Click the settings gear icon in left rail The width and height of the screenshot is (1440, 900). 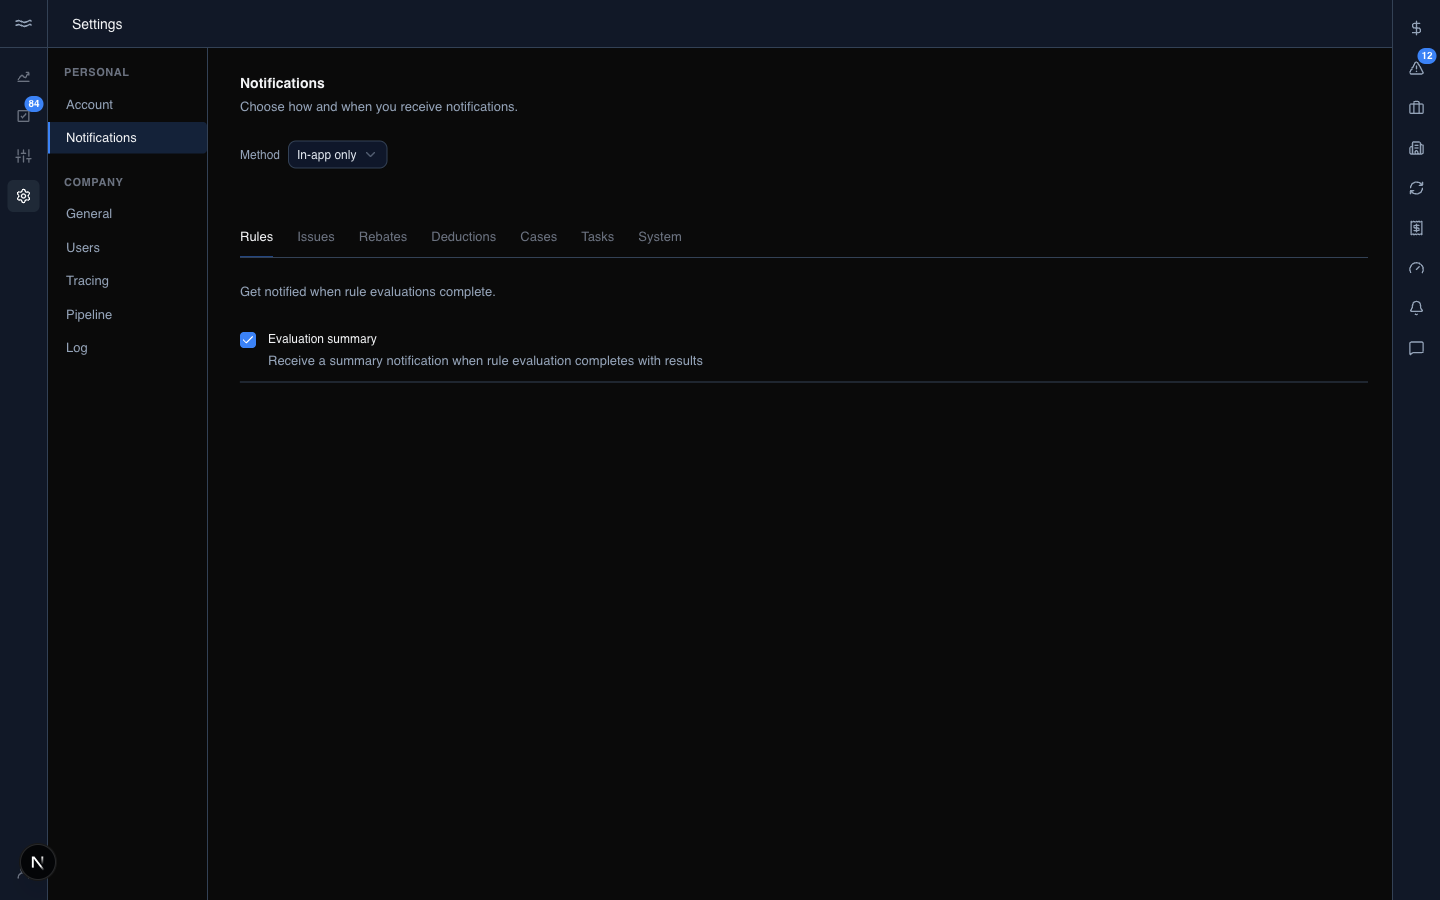tap(23, 196)
